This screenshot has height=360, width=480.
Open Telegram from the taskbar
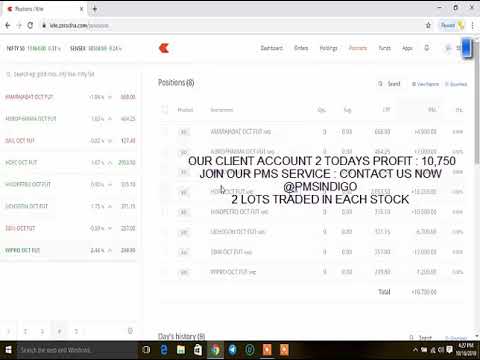click(x=233, y=350)
